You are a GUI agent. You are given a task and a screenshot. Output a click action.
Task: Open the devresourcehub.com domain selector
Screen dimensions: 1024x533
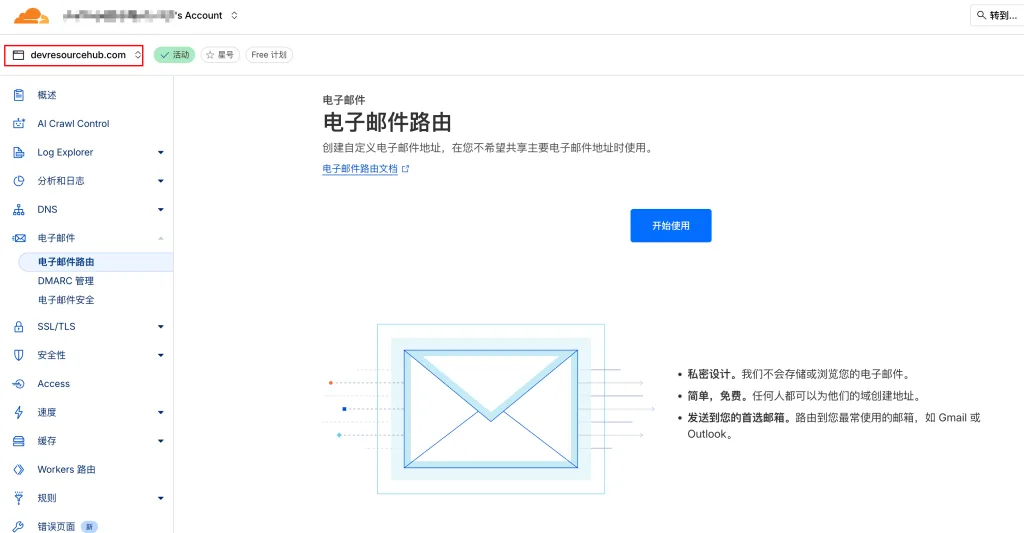click(x=74, y=56)
